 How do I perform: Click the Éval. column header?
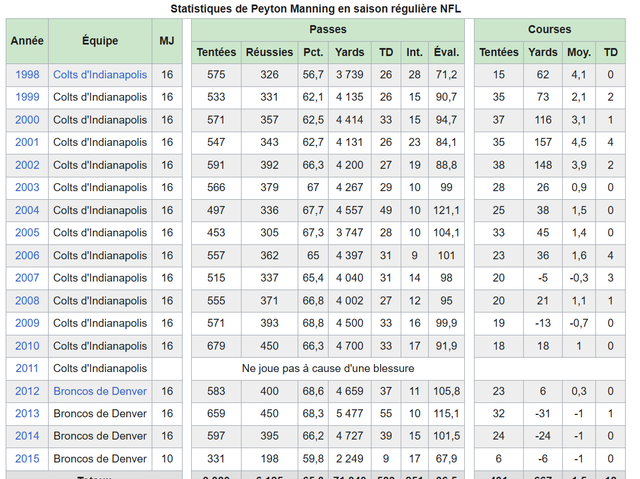[446, 52]
